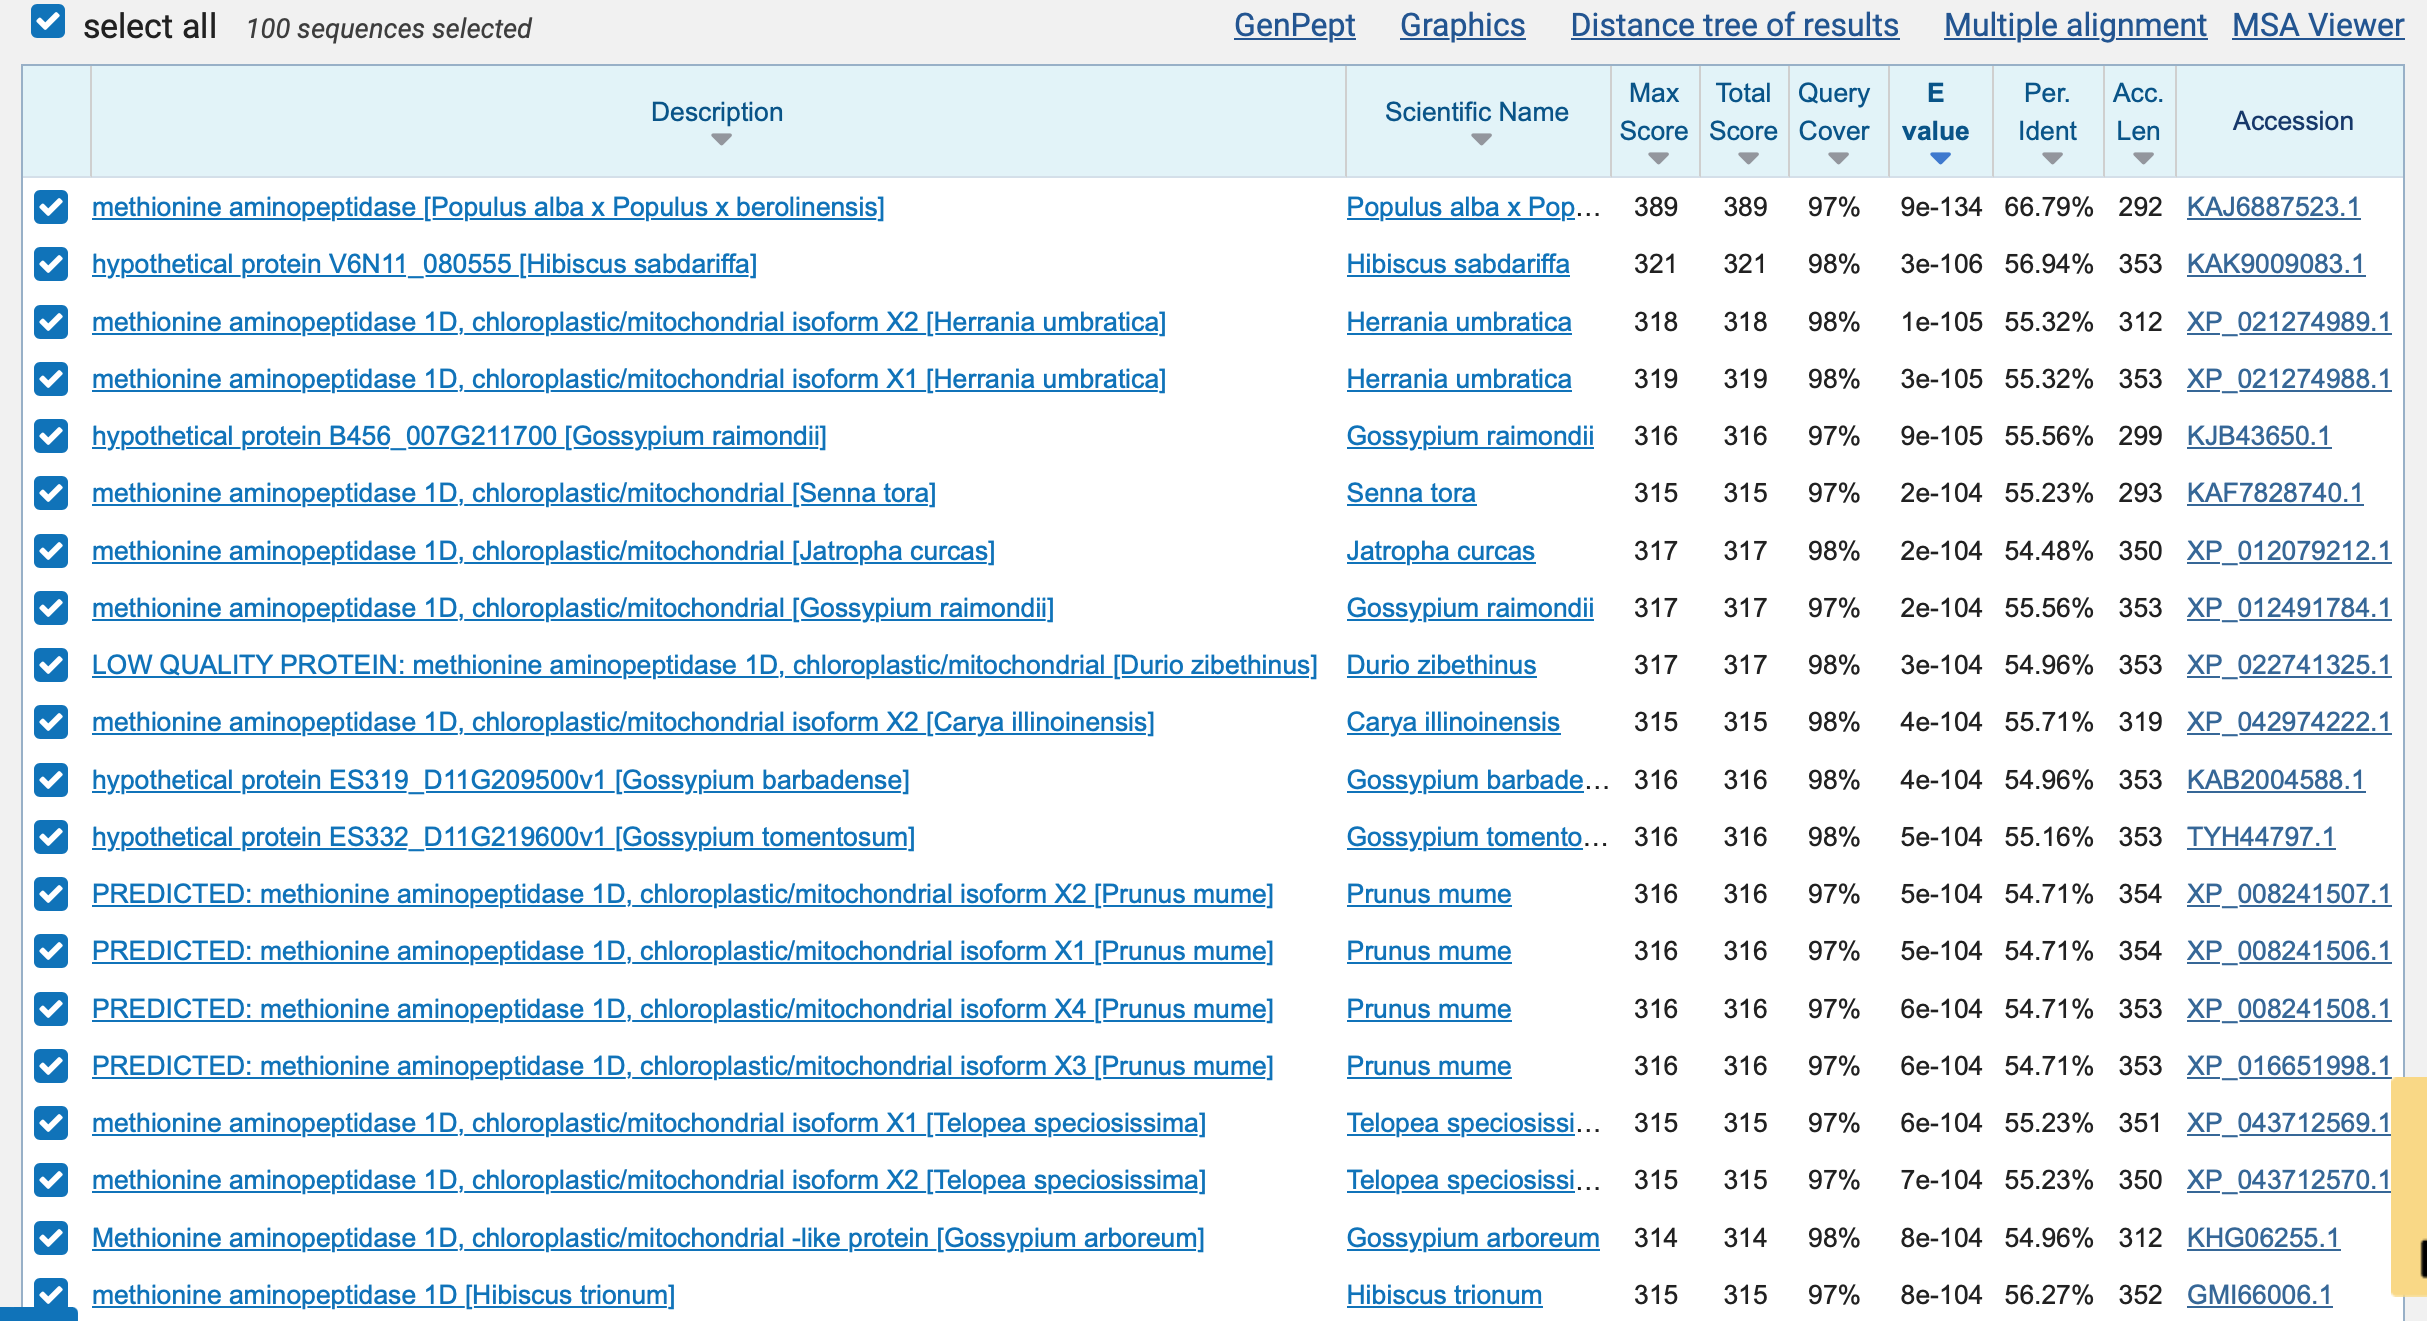Open accession KJB43650.1
This screenshot has height=1321, width=2427.
pos(2258,436)
